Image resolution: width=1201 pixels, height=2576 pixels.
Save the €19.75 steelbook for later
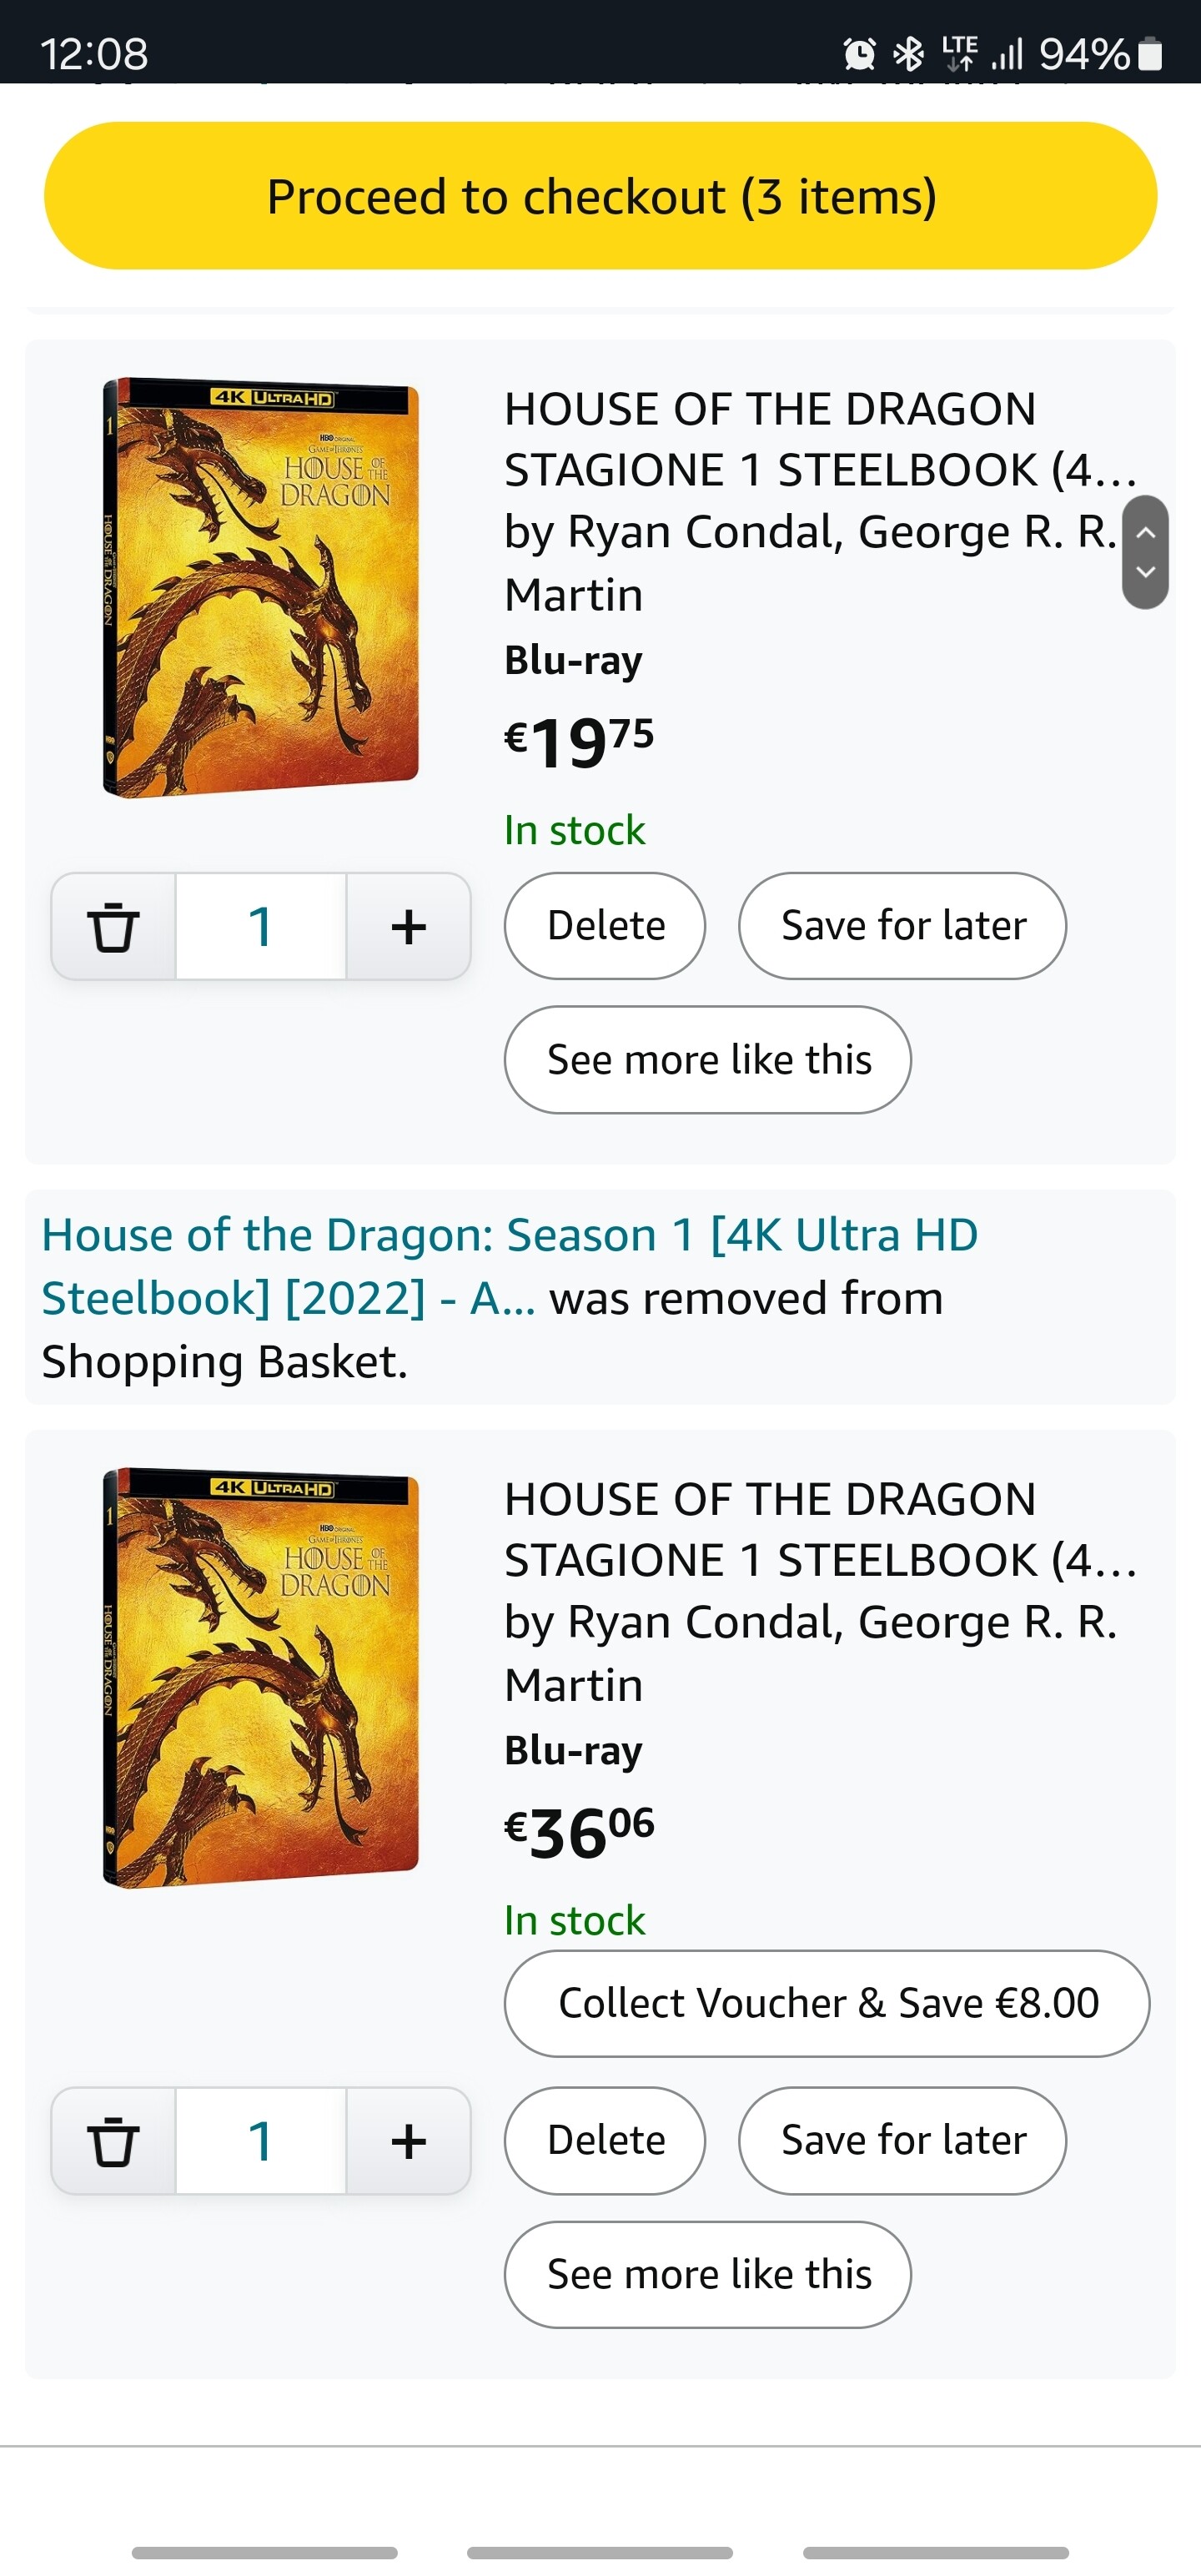[x=902, y=926]
